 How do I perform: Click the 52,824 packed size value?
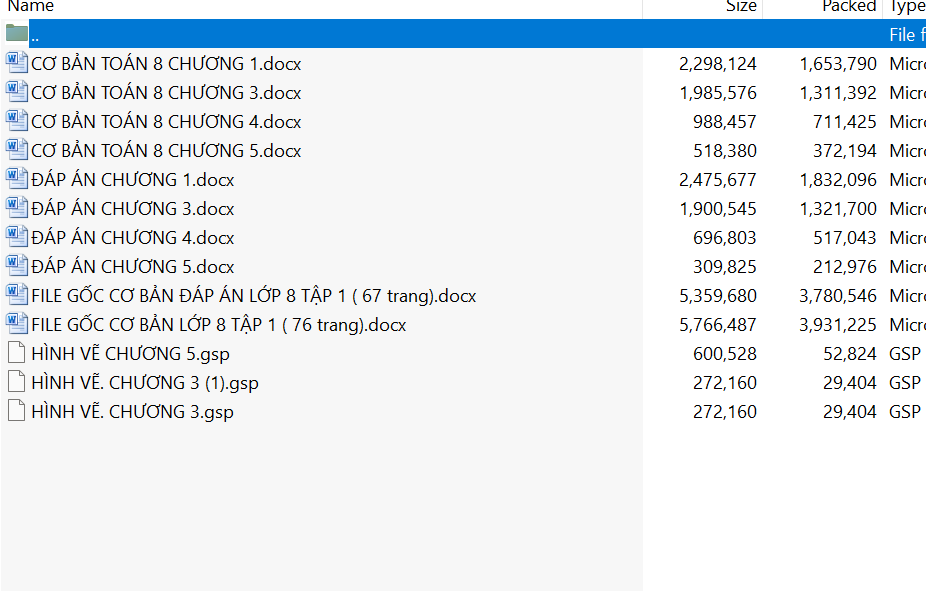coord(848,354)
